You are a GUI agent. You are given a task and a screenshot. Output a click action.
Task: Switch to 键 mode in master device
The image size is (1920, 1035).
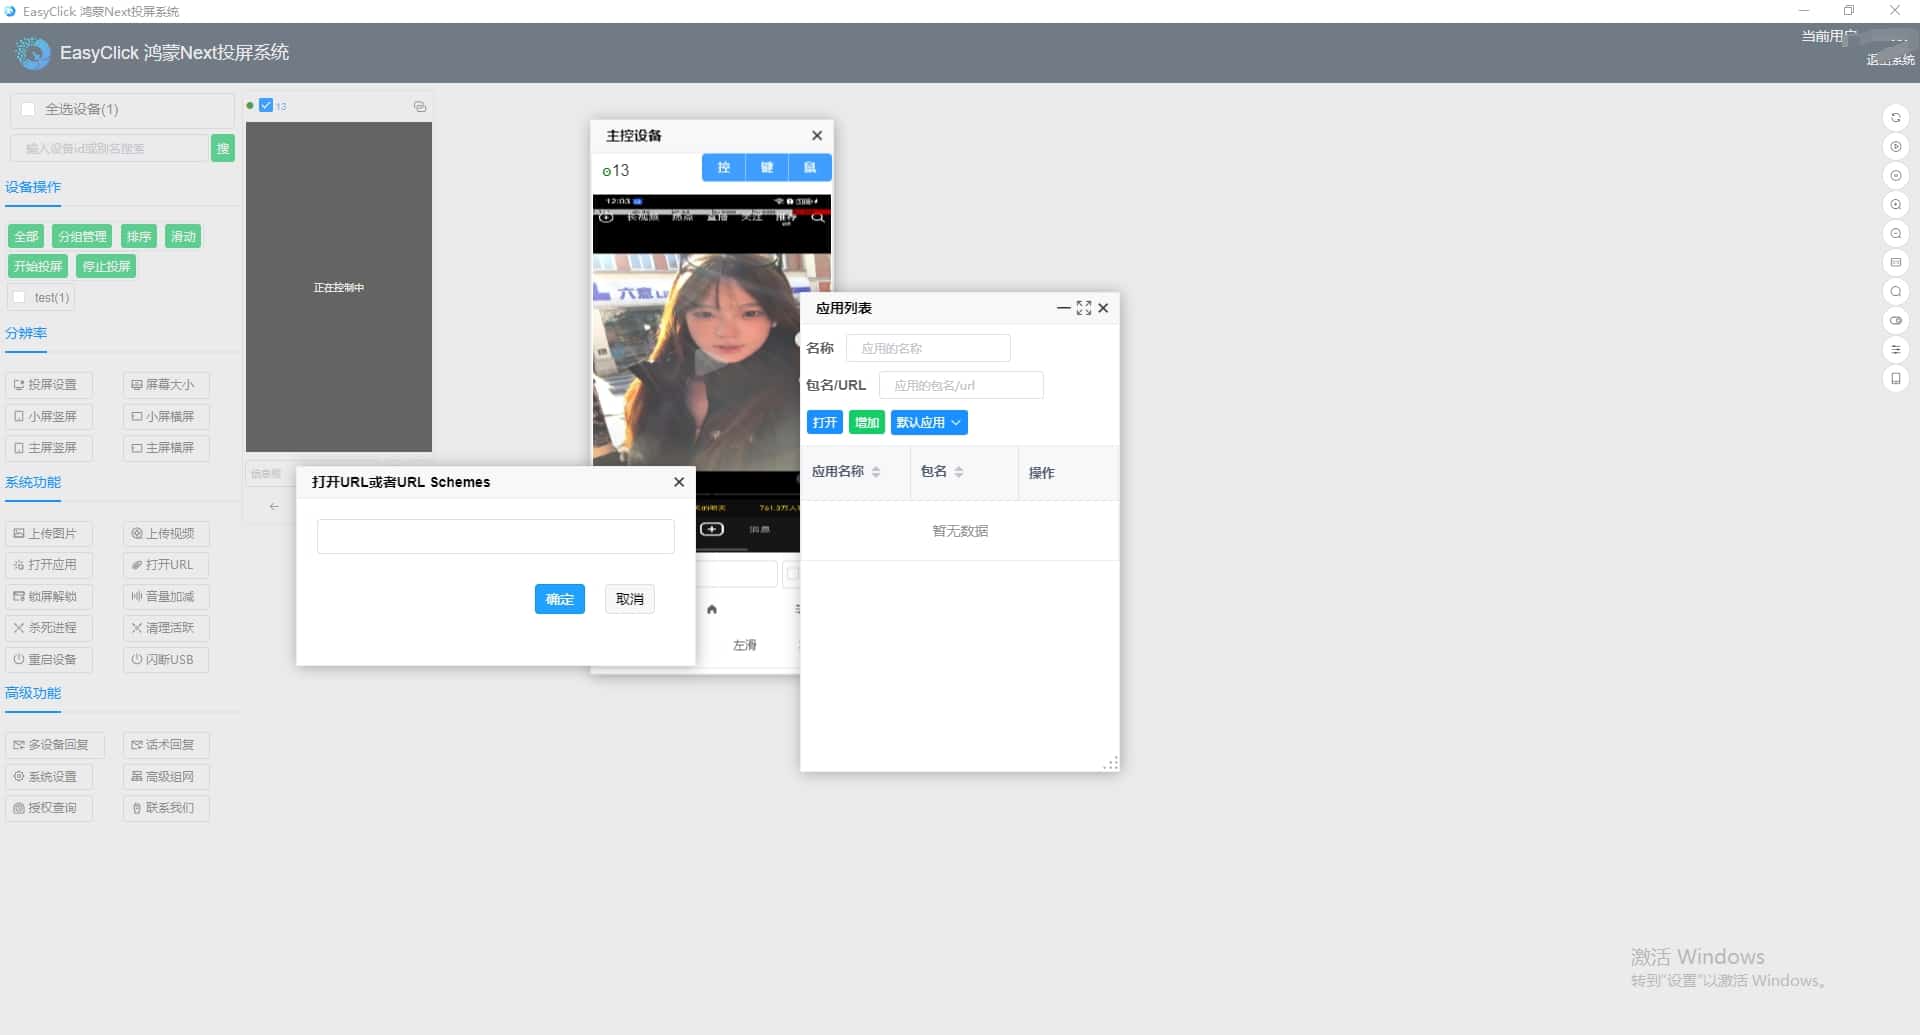point(767,168)
